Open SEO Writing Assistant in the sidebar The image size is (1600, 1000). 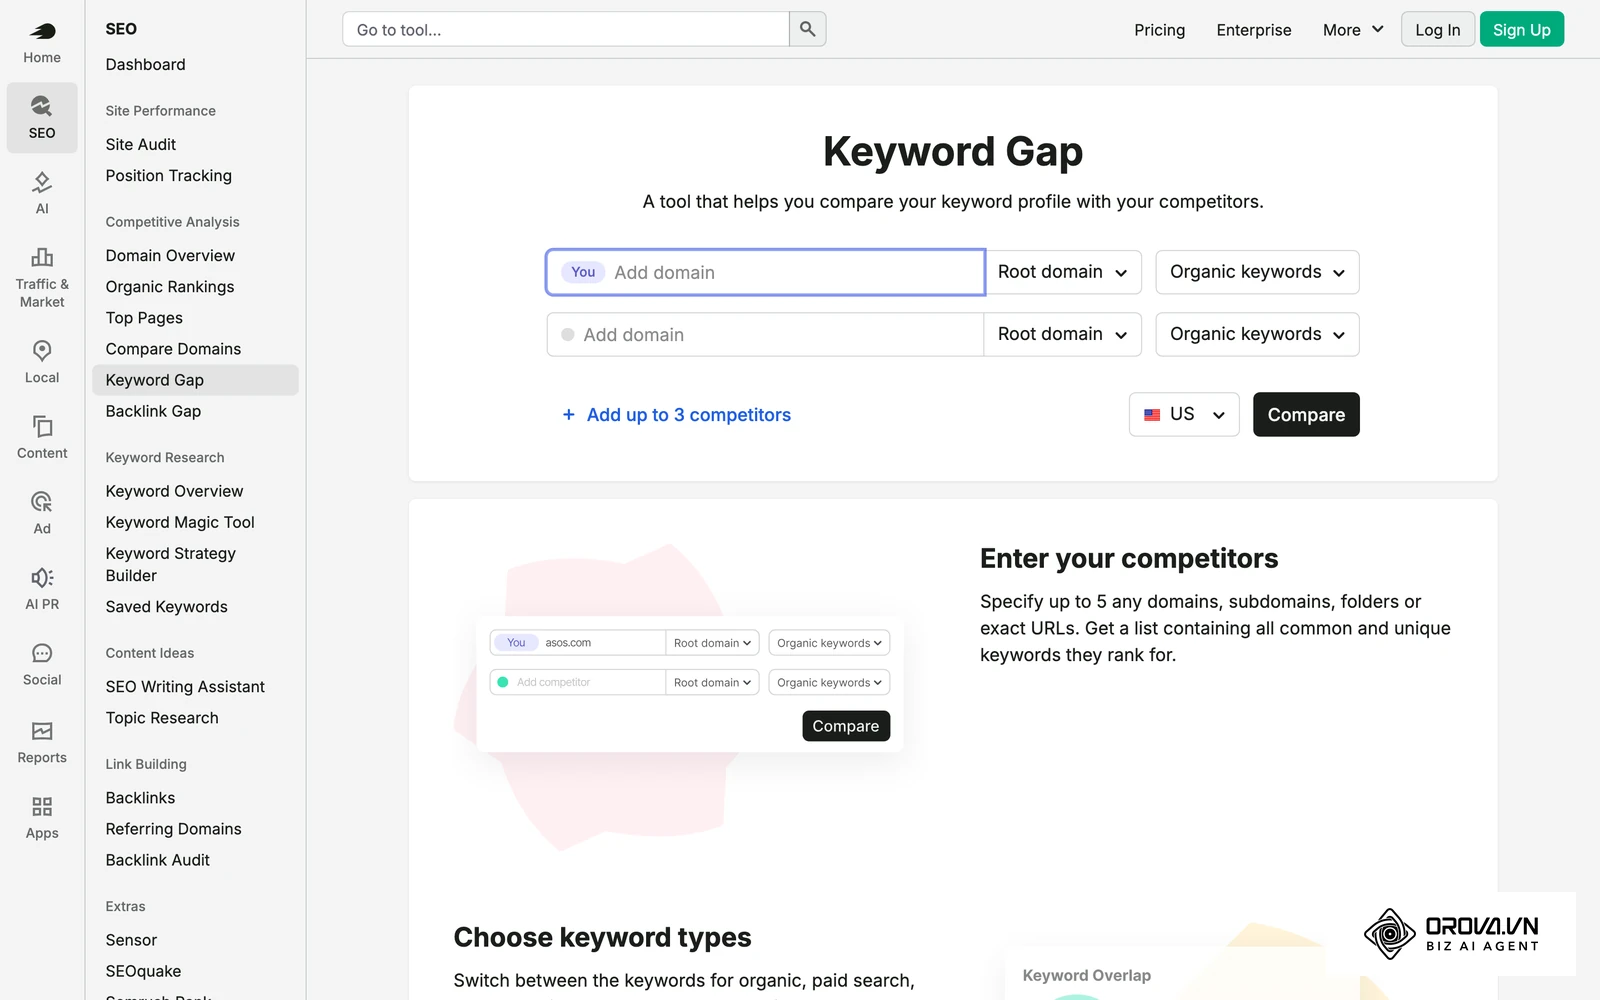[x=185, y=686]
